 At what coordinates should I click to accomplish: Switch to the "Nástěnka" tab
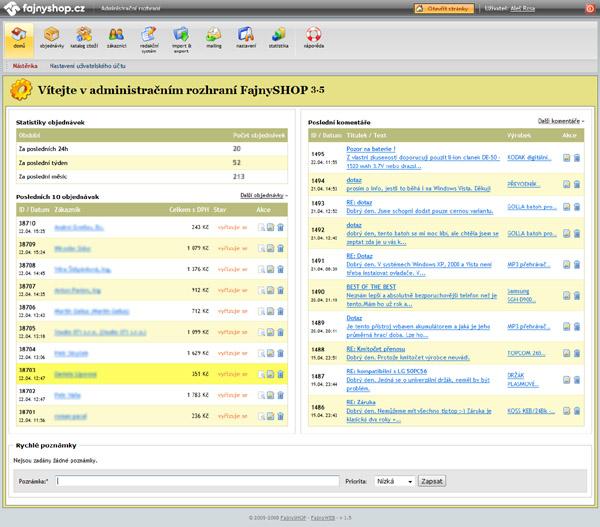25,66
